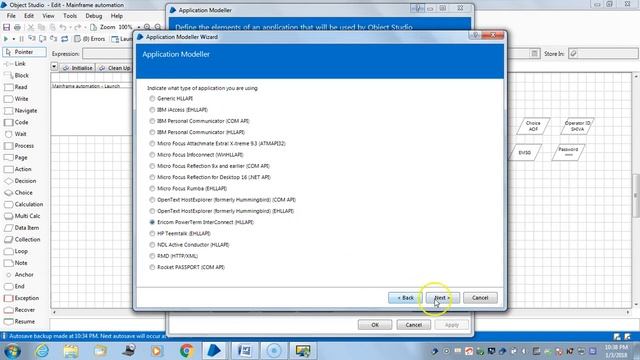640x360 pixels.
Task: Click the Save icon in Object Studio toolbar
Action: tap(7, 27)
